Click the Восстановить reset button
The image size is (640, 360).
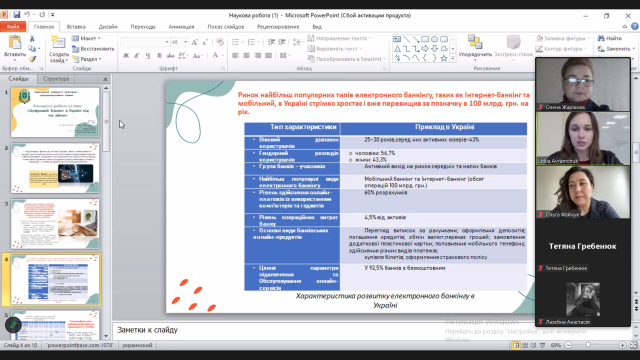coord(93,49)
